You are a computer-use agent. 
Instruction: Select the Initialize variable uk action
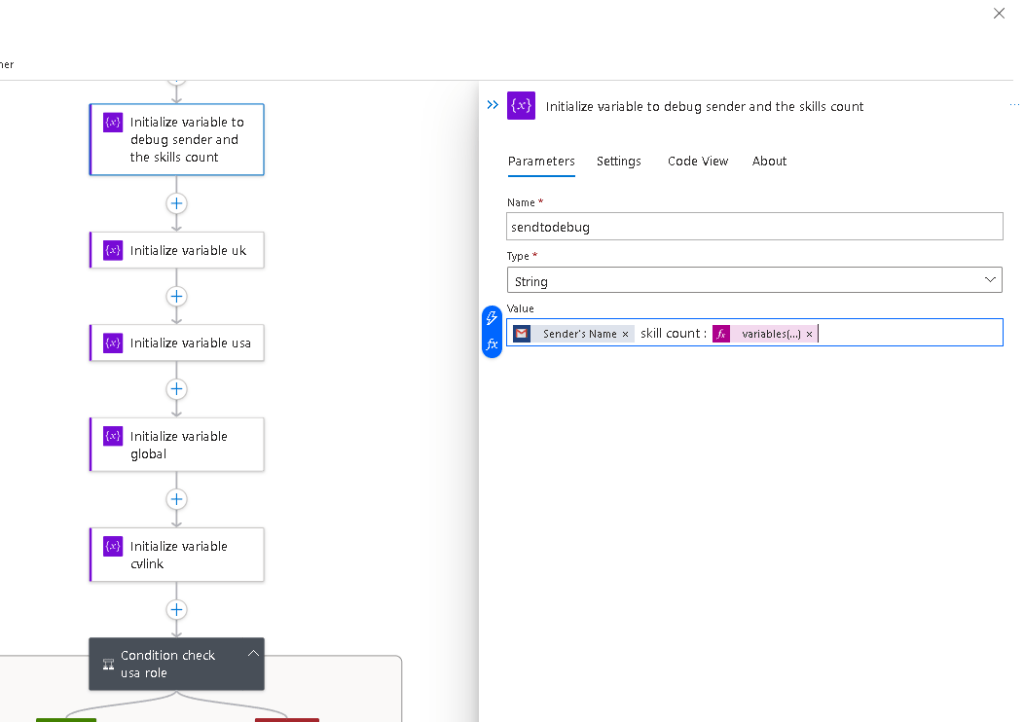tap(177, 250)
